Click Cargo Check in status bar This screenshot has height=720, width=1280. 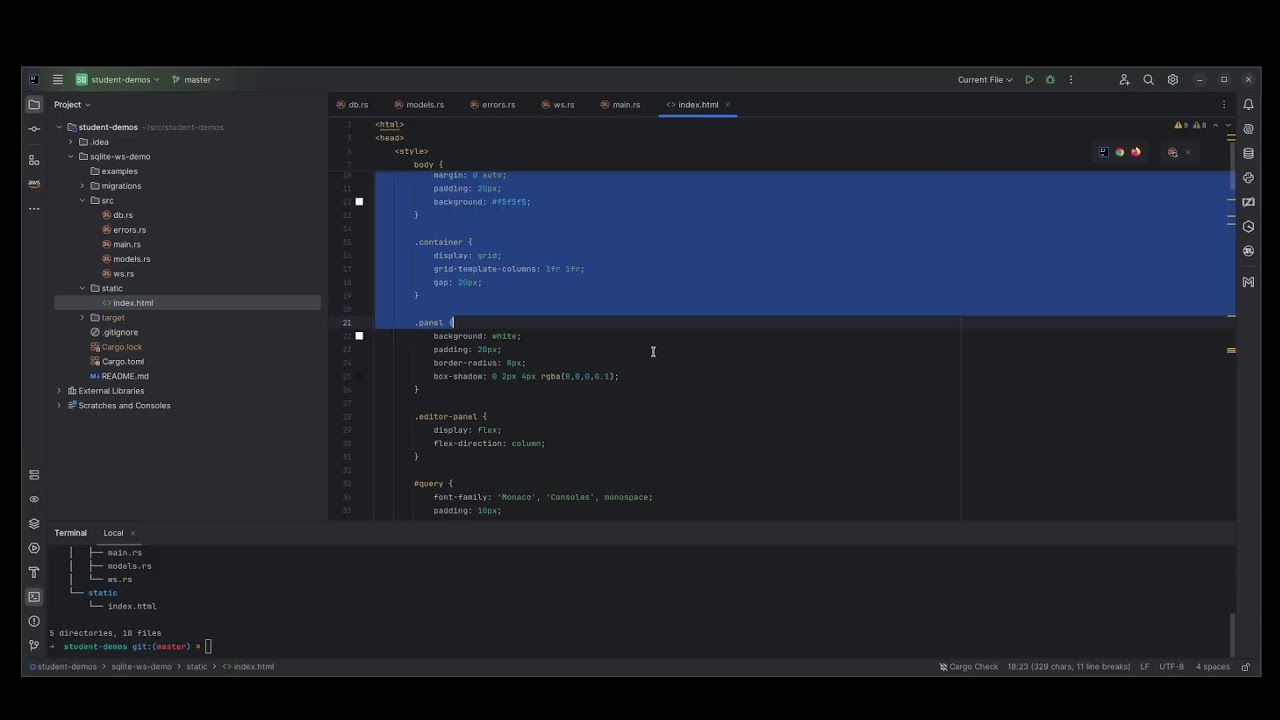click(x=968, y=667)
